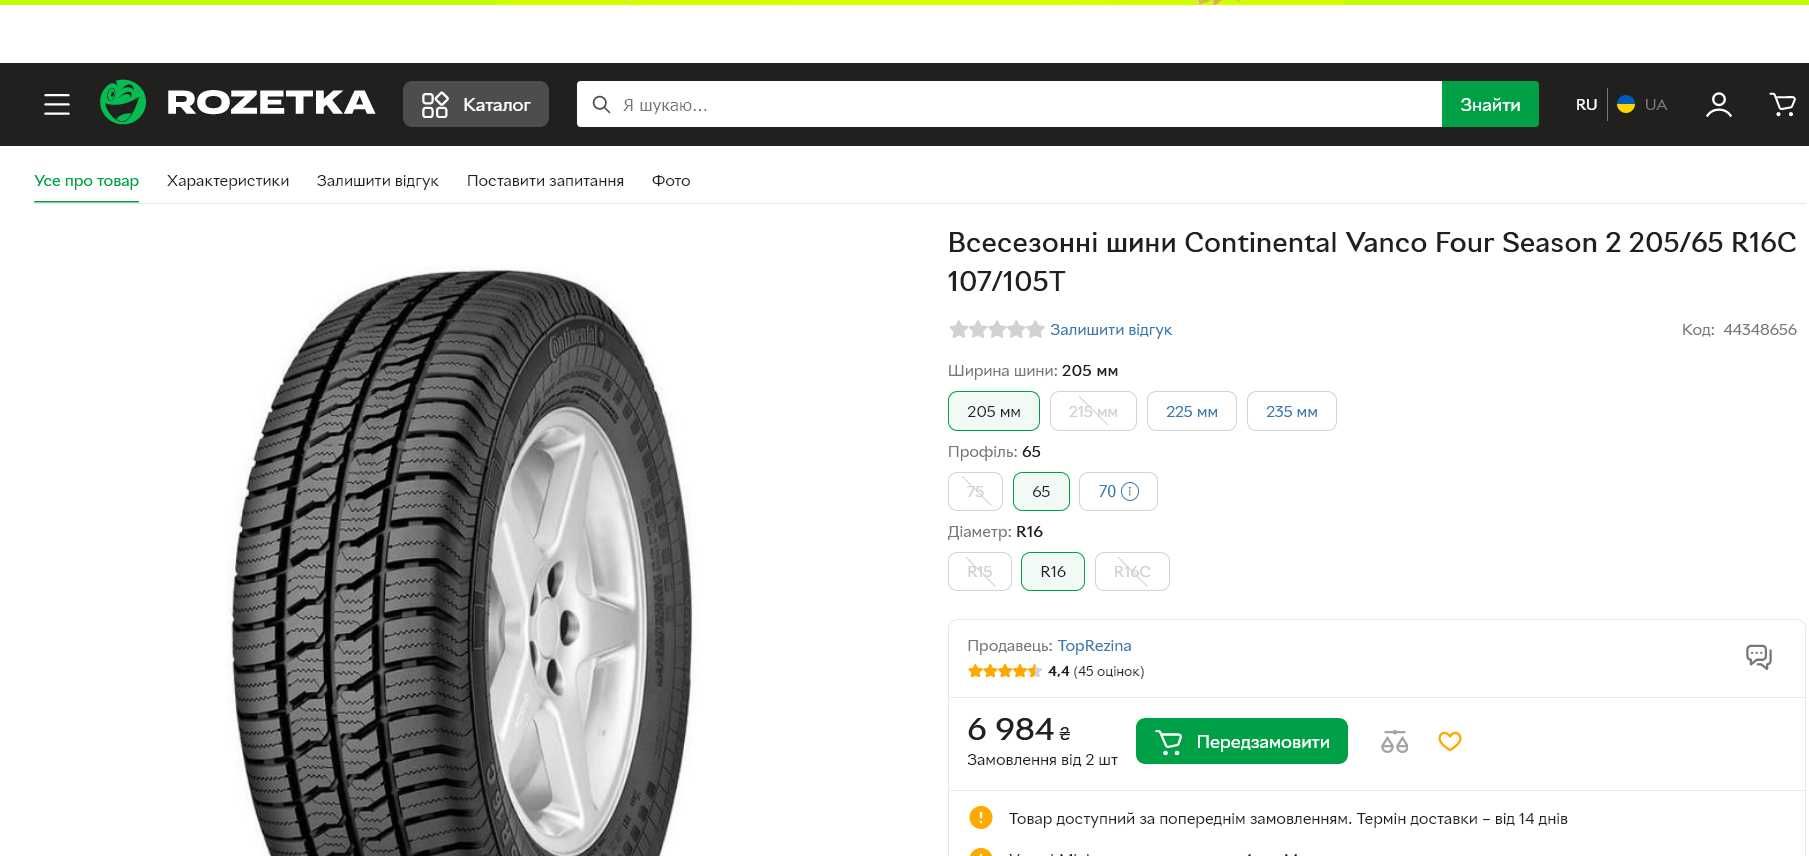
Task: Switch to 'Усе про товар' tab
Action: click(86, 181)
